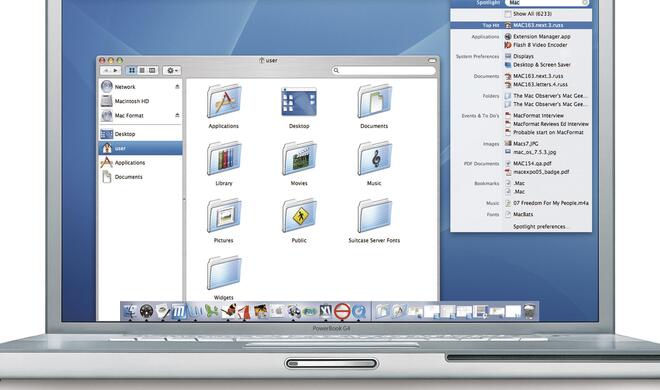Open the Trash in the Dock
660x390 pixels.
[x=529, y=311]
